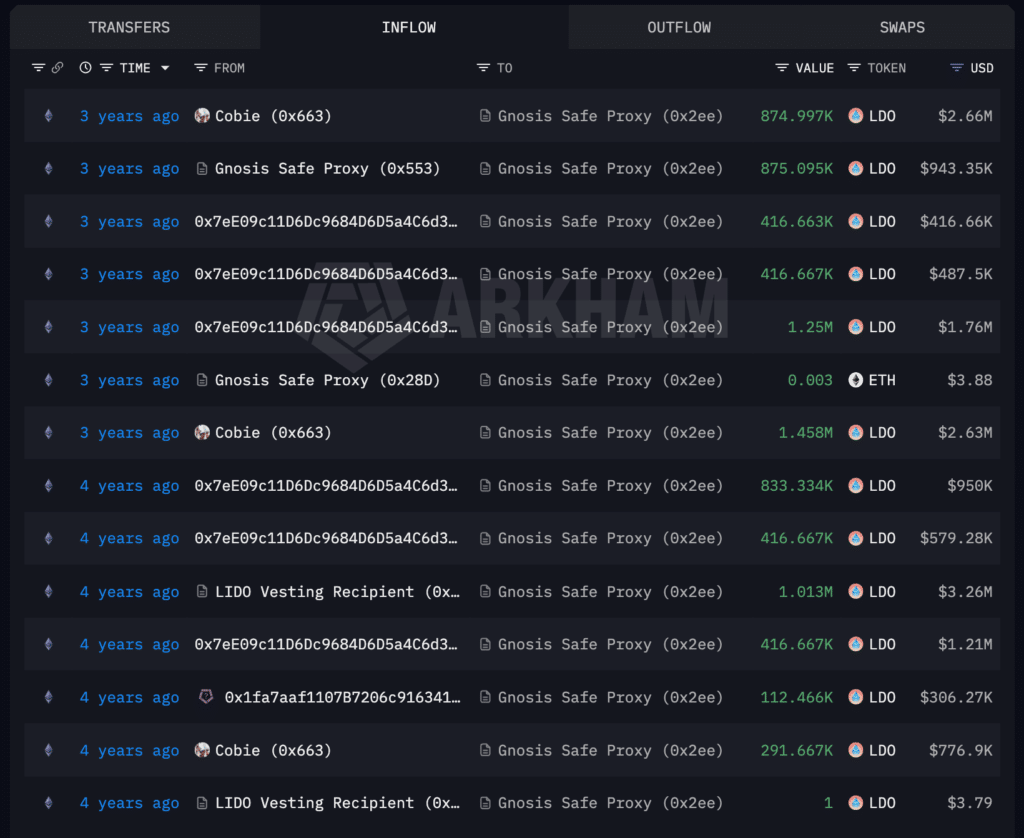The image size is (1024, 838).
Task: Click Ethereum chain icon in $2.66M row
Action: [x=48, y=116]
